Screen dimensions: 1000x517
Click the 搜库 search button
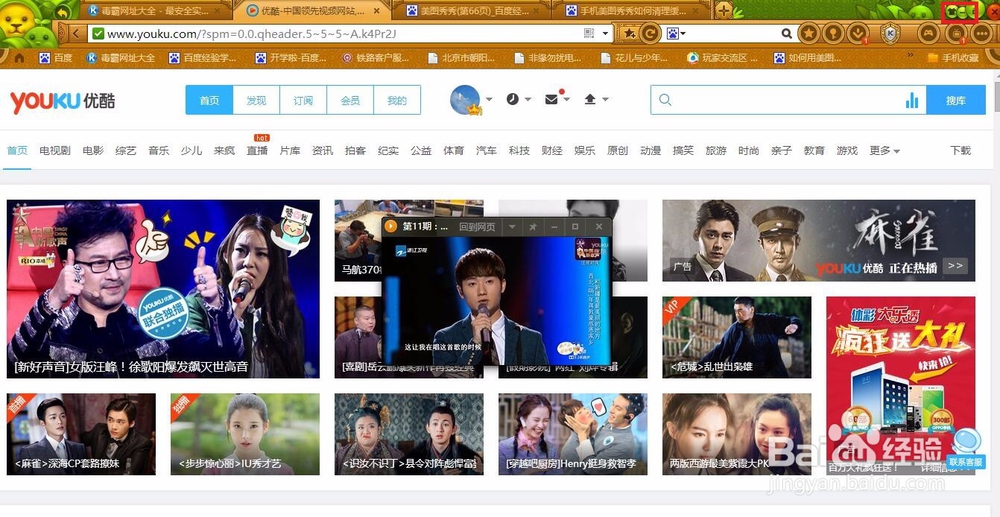tap(955, 100)
